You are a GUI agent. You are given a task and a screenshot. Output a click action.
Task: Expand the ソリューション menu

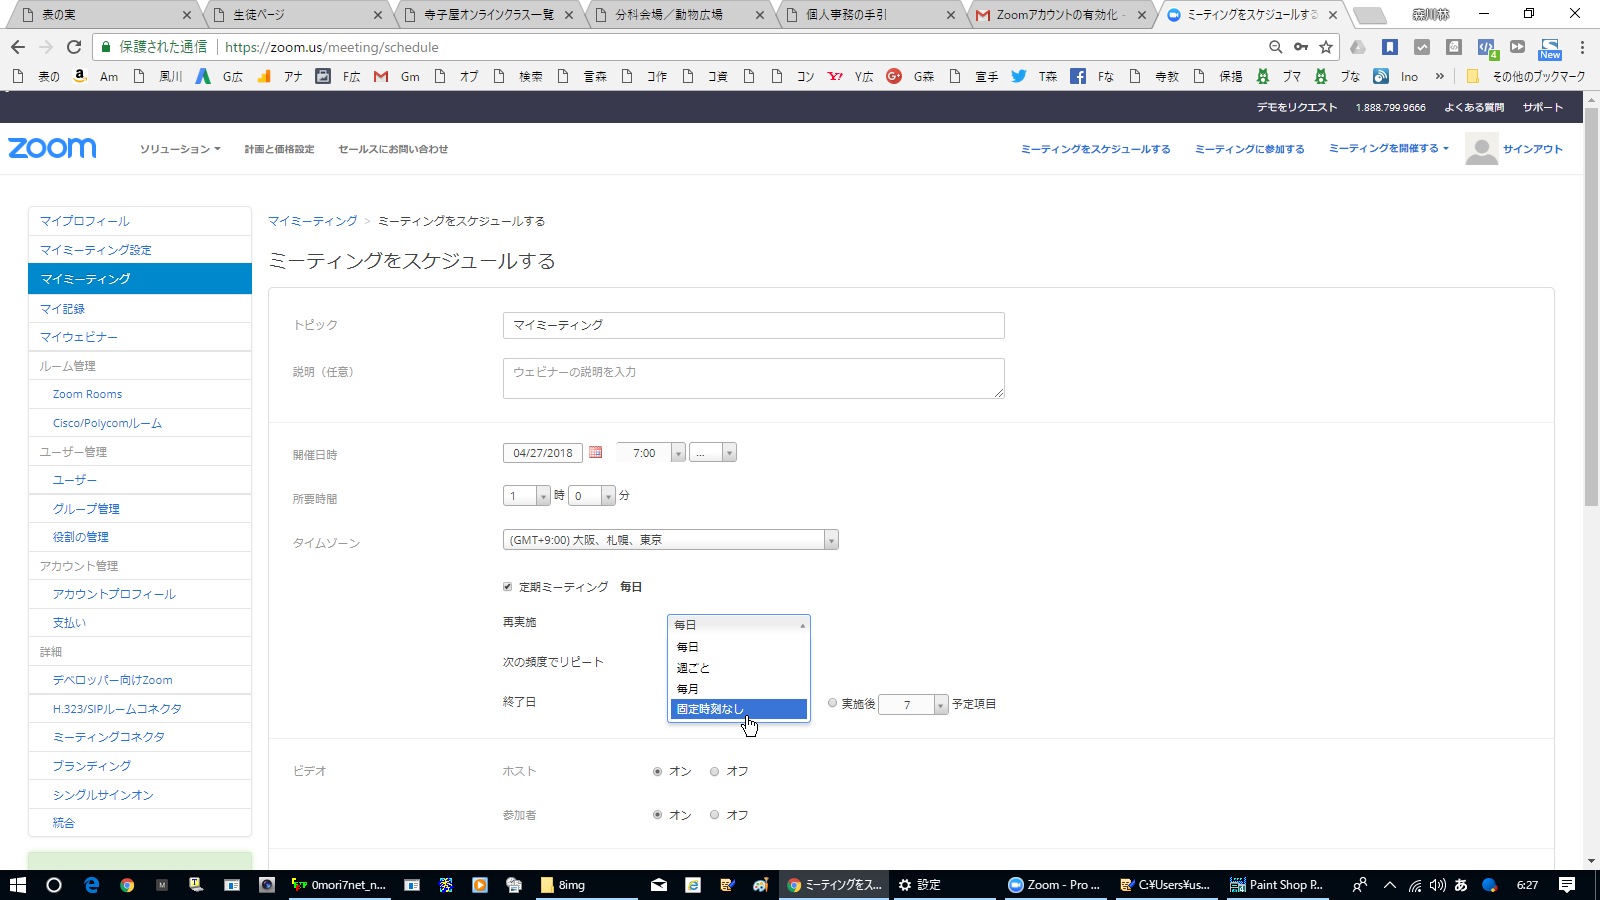coord(180,149)
